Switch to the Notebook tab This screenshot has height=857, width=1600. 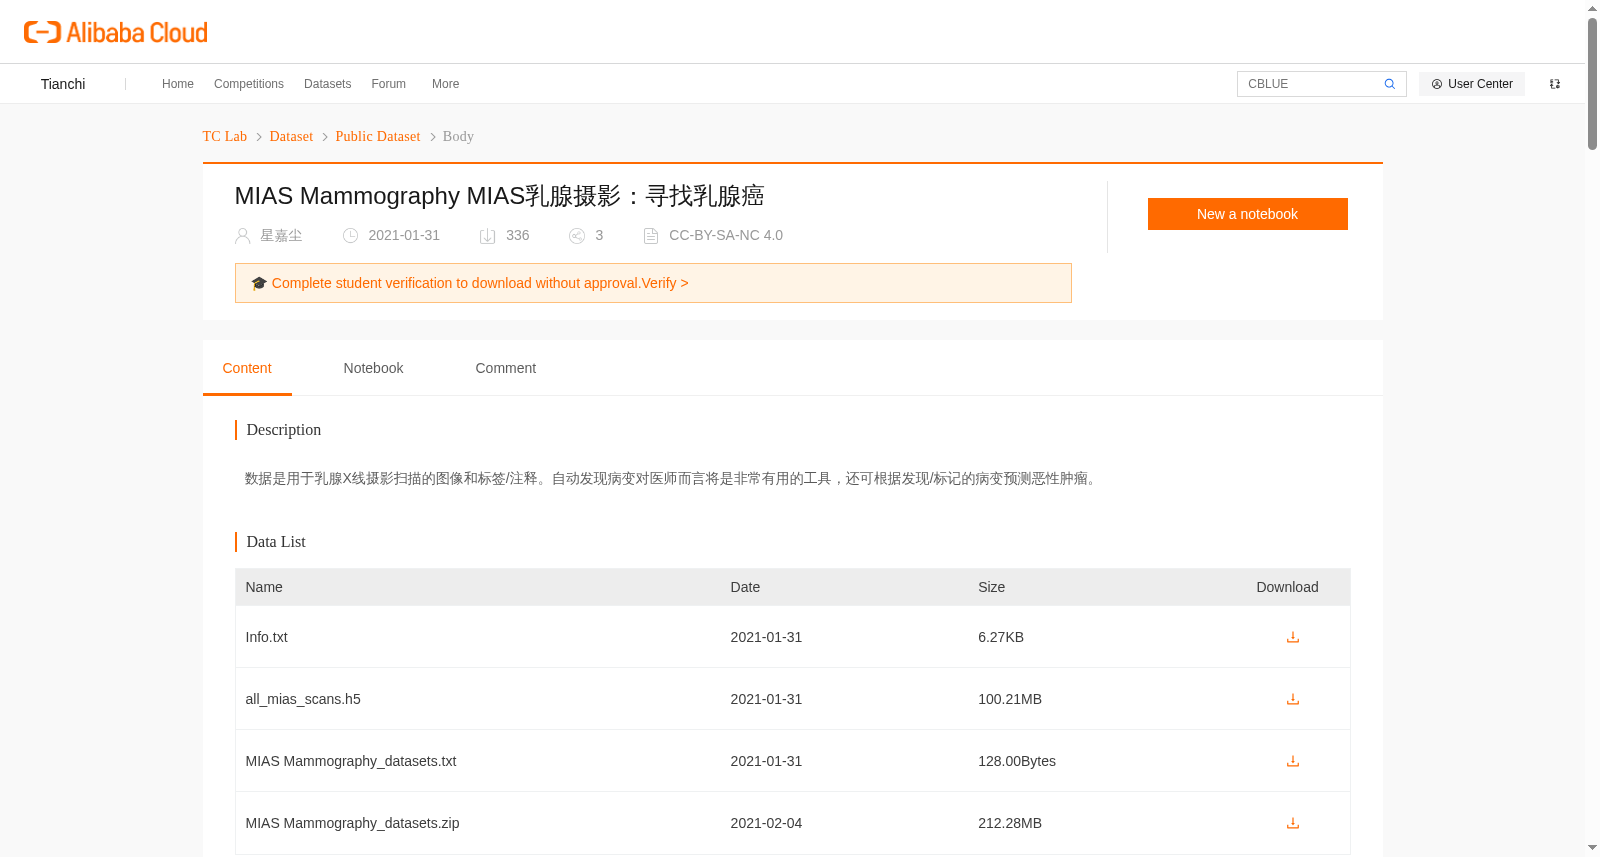(x=373, y=368)
